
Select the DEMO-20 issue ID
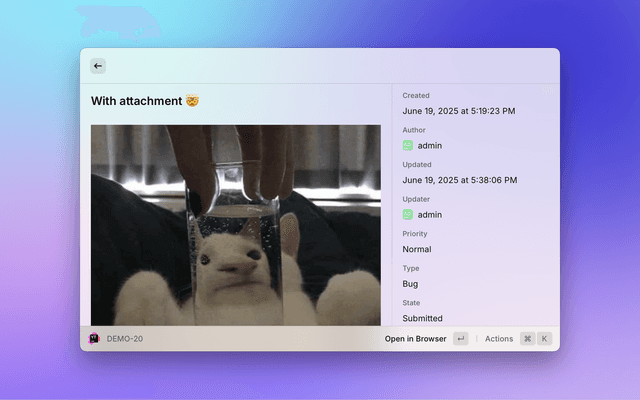[125, 339]
